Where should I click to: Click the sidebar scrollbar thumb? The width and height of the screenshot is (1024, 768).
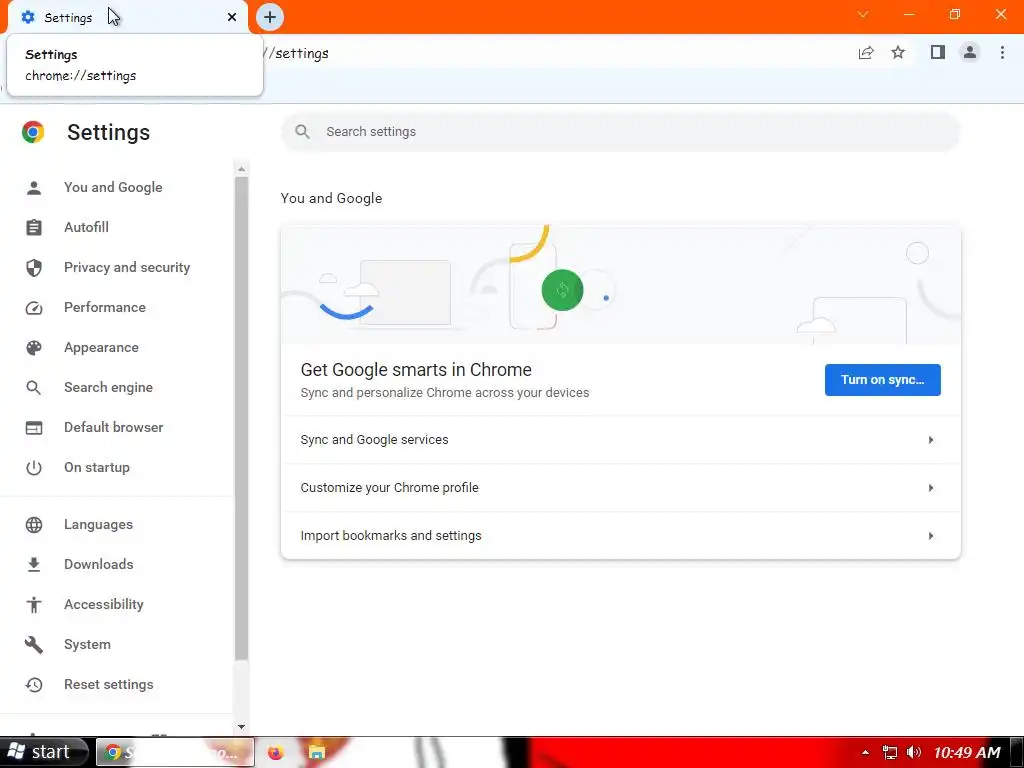[x=242, y=418]
